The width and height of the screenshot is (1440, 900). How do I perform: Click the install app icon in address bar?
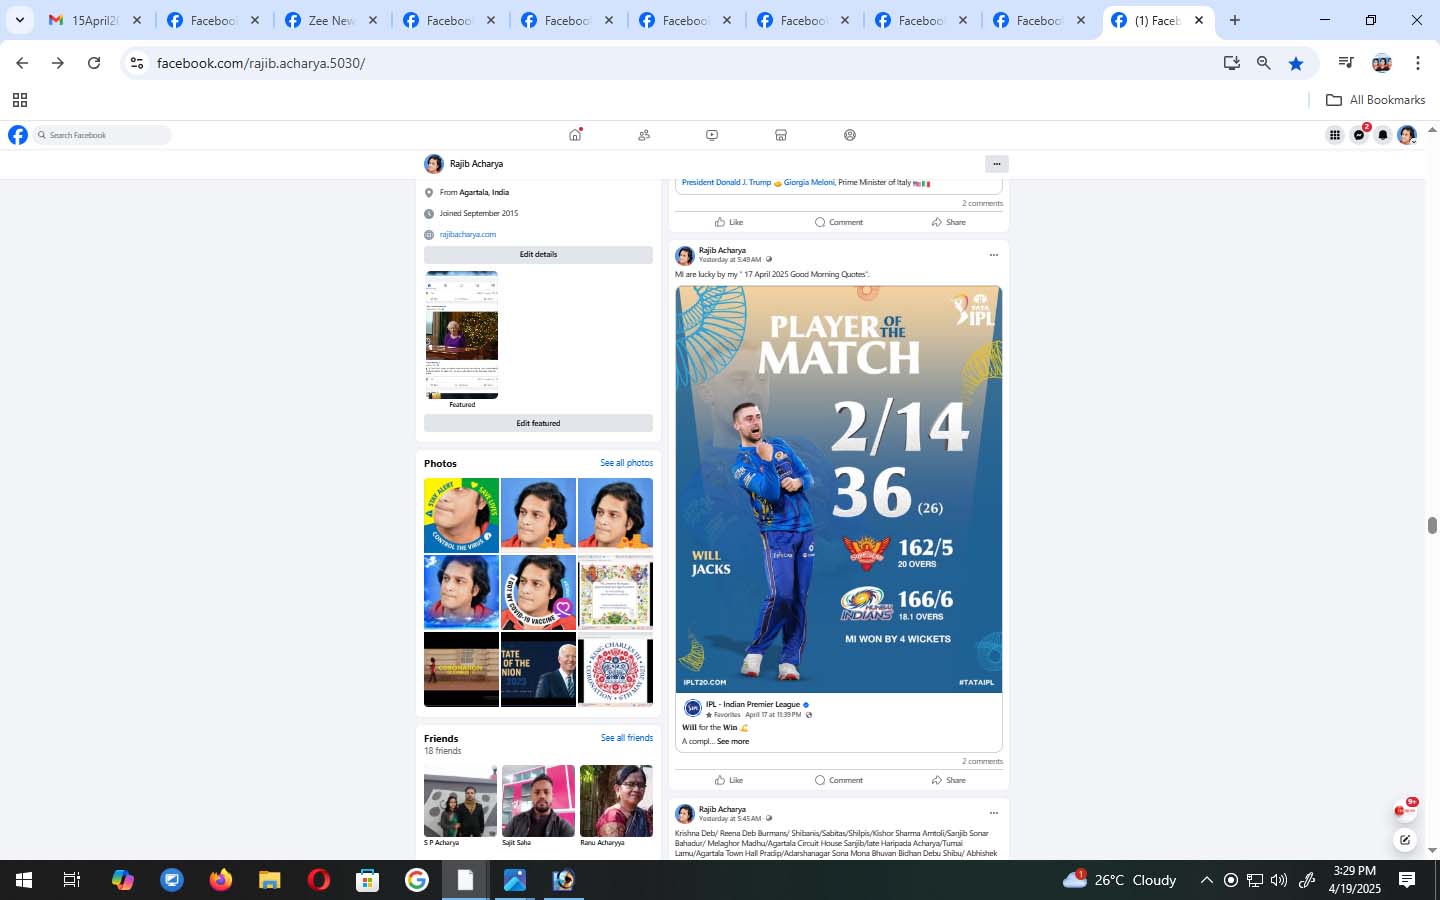pos(1232,63)
